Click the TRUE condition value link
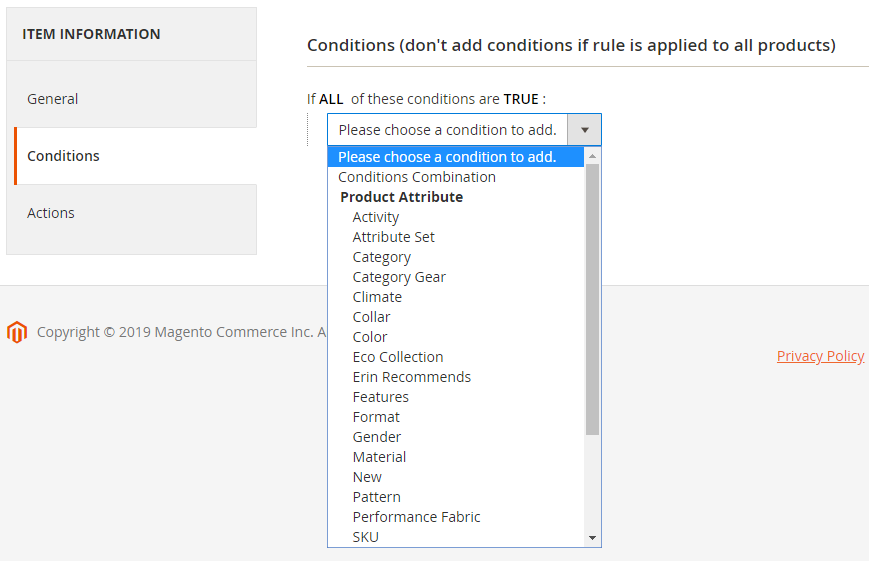Viewport: 869px width, 561px height. [520, 99]
